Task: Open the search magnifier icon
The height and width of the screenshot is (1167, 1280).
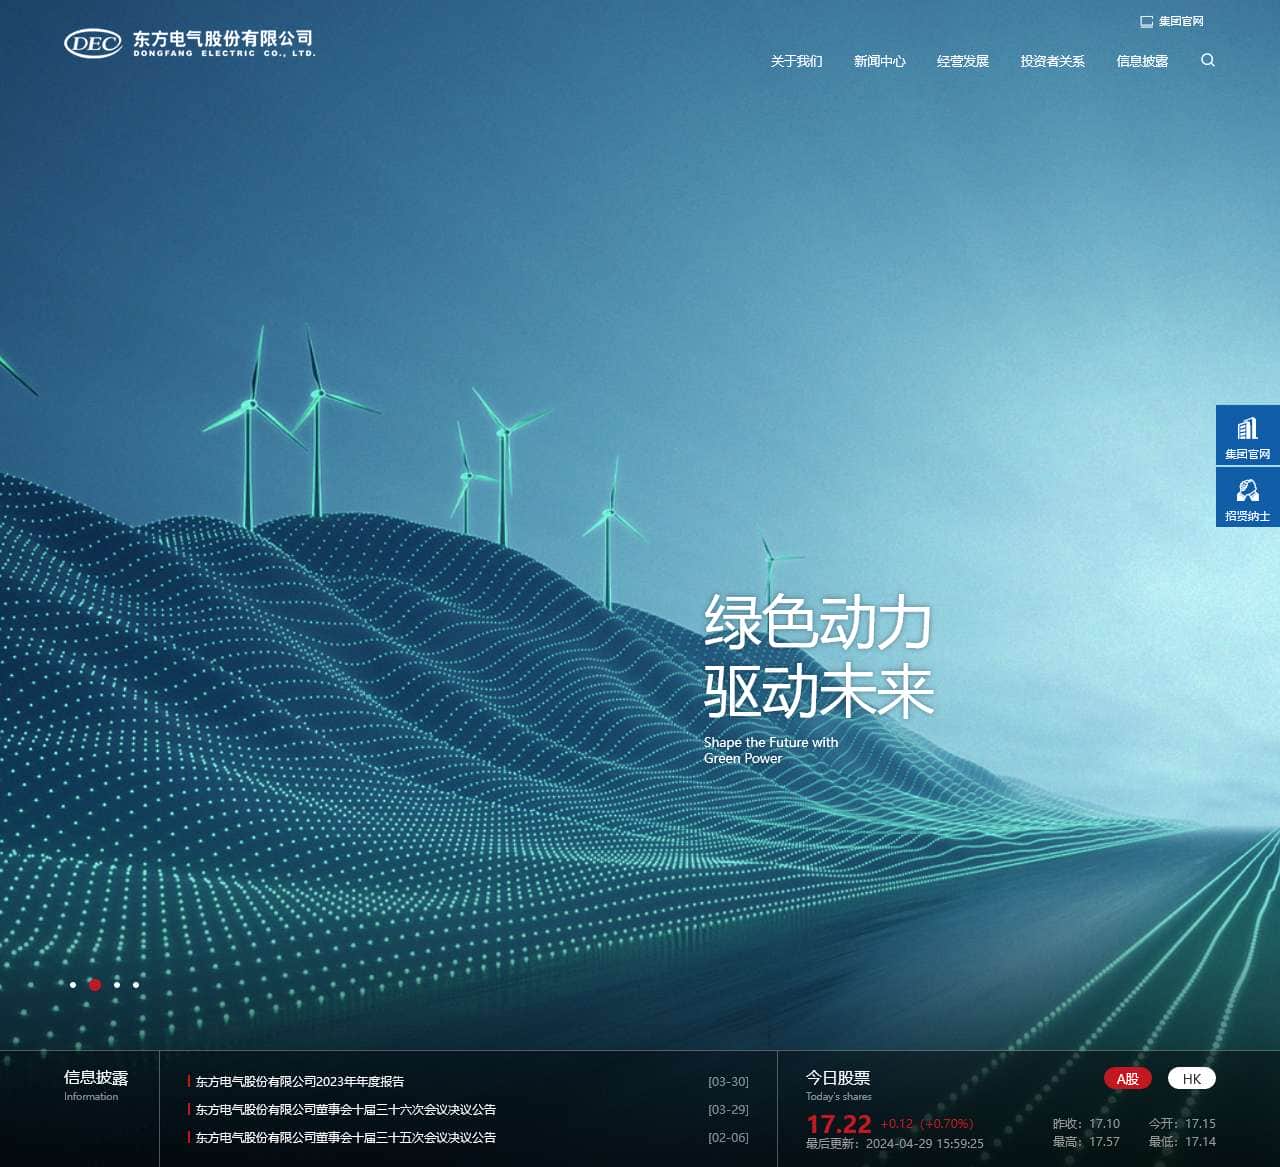Action: pyautogui.click(x=1207, y=61)
